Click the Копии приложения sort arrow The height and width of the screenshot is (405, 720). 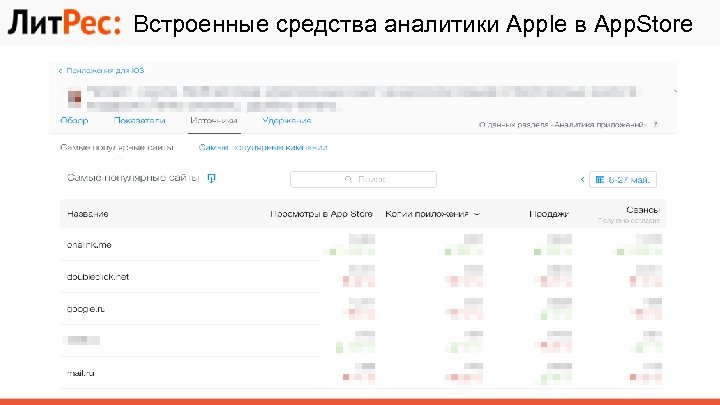(477, 214)
